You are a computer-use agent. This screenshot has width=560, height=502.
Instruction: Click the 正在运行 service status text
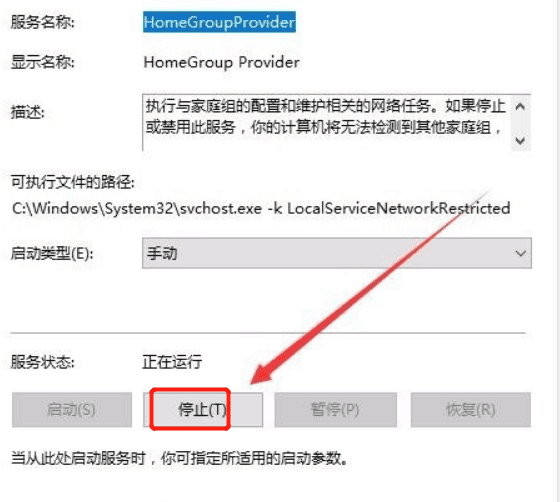click(x=172, y=362)
